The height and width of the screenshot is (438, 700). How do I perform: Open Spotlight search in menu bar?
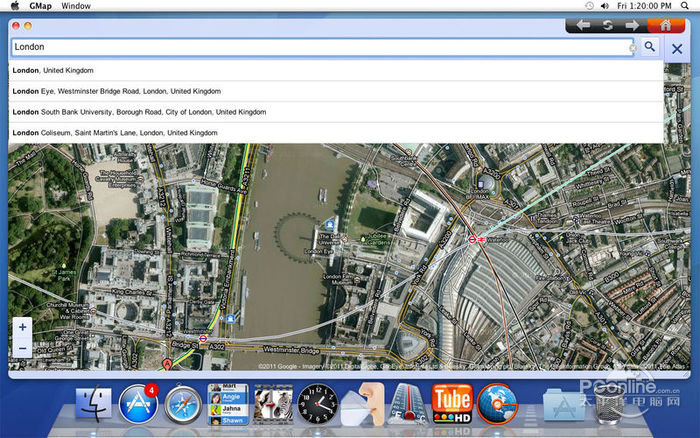685,6
